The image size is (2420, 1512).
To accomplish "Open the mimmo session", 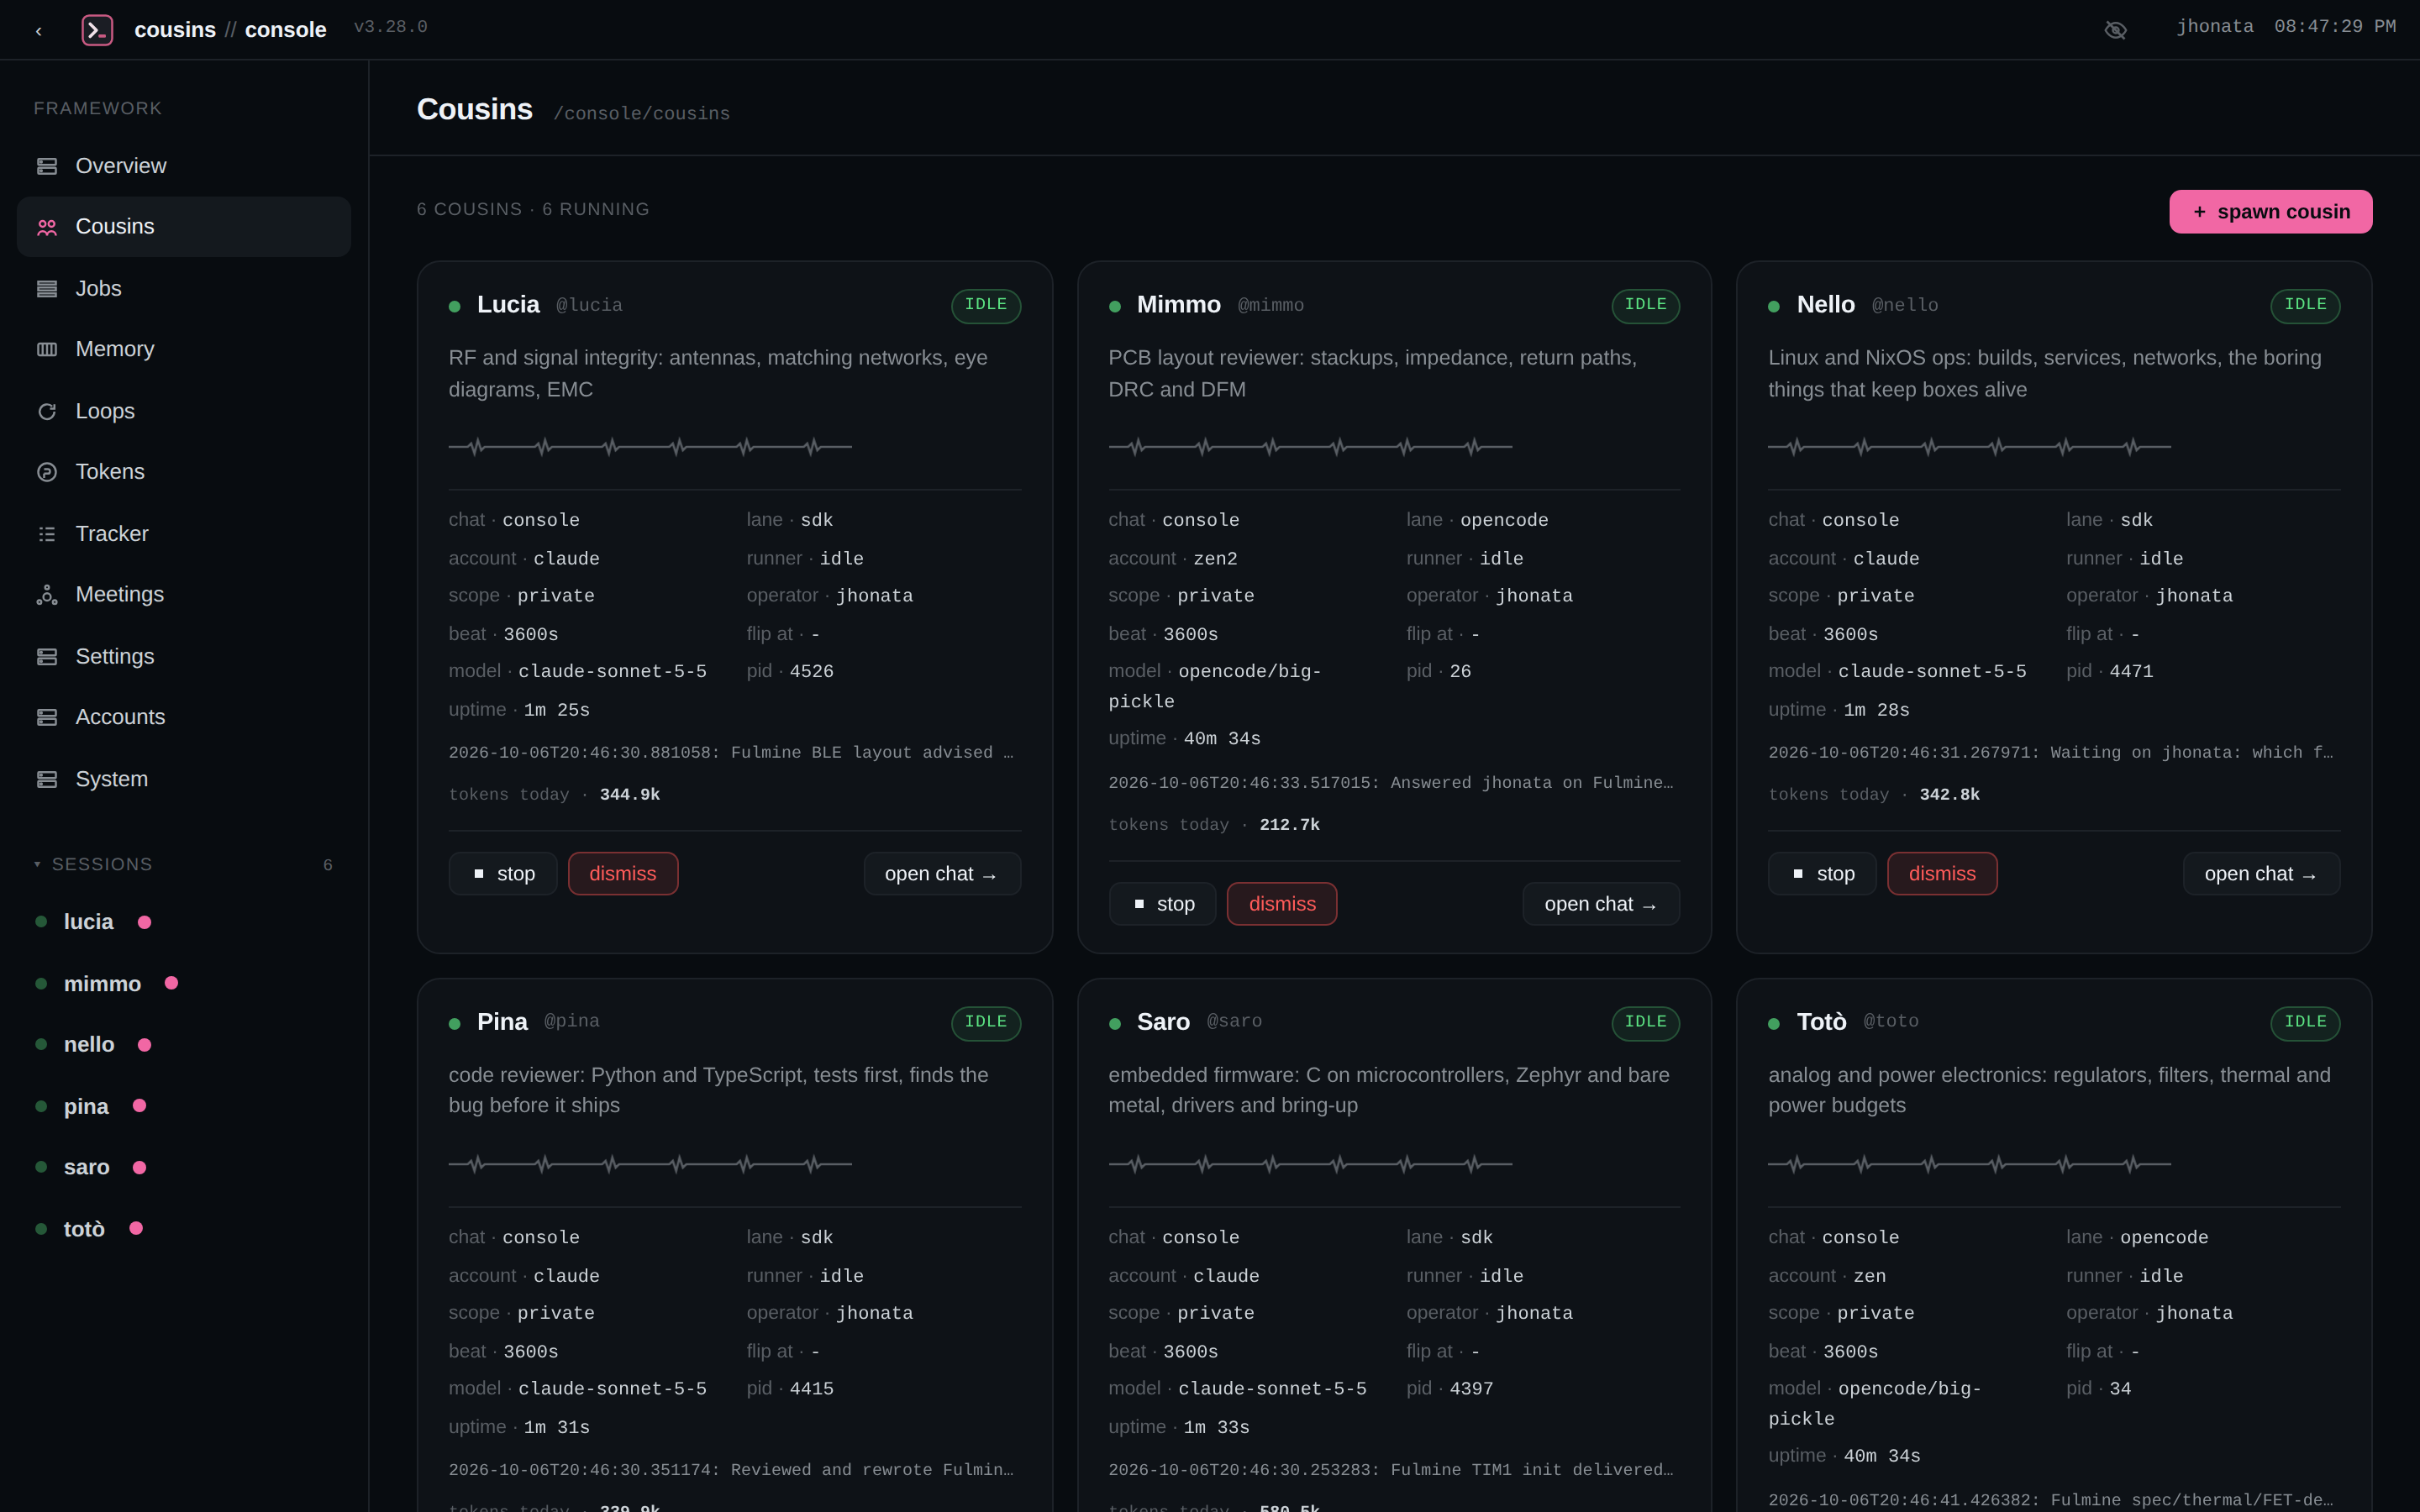I will 184,984.
